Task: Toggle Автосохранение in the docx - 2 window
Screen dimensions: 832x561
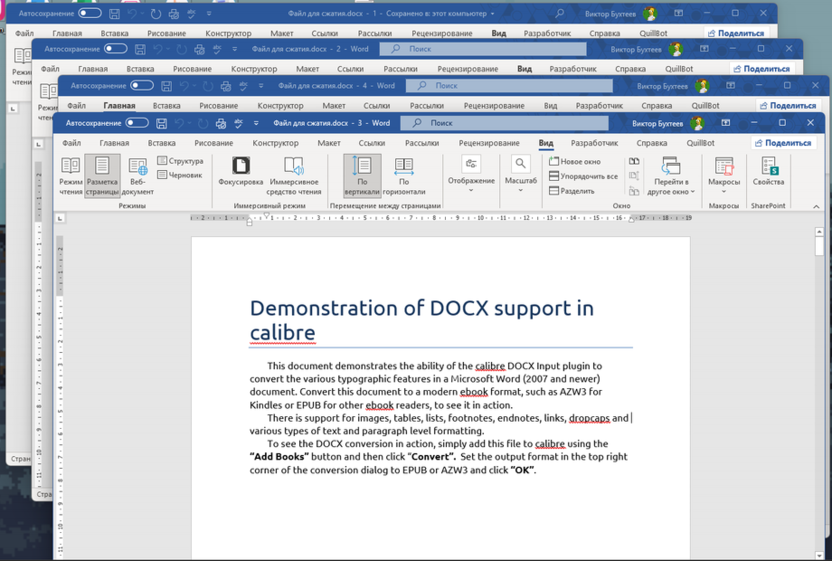Action: (116, 49)
